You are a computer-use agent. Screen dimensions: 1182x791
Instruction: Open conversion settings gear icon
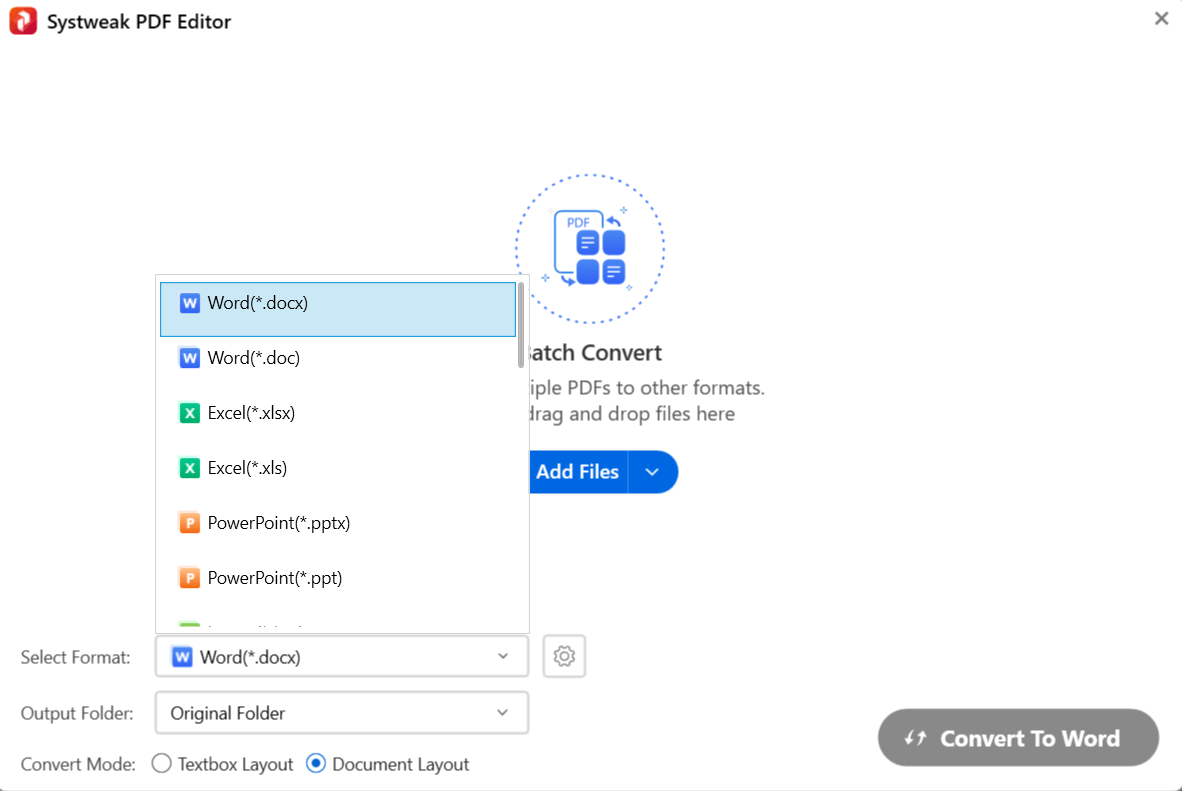(564, 656)
